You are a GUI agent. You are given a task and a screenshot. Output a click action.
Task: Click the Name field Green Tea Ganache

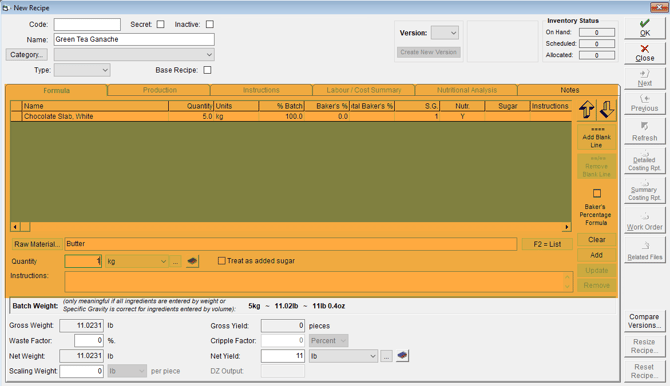click(x=134, y=39)
